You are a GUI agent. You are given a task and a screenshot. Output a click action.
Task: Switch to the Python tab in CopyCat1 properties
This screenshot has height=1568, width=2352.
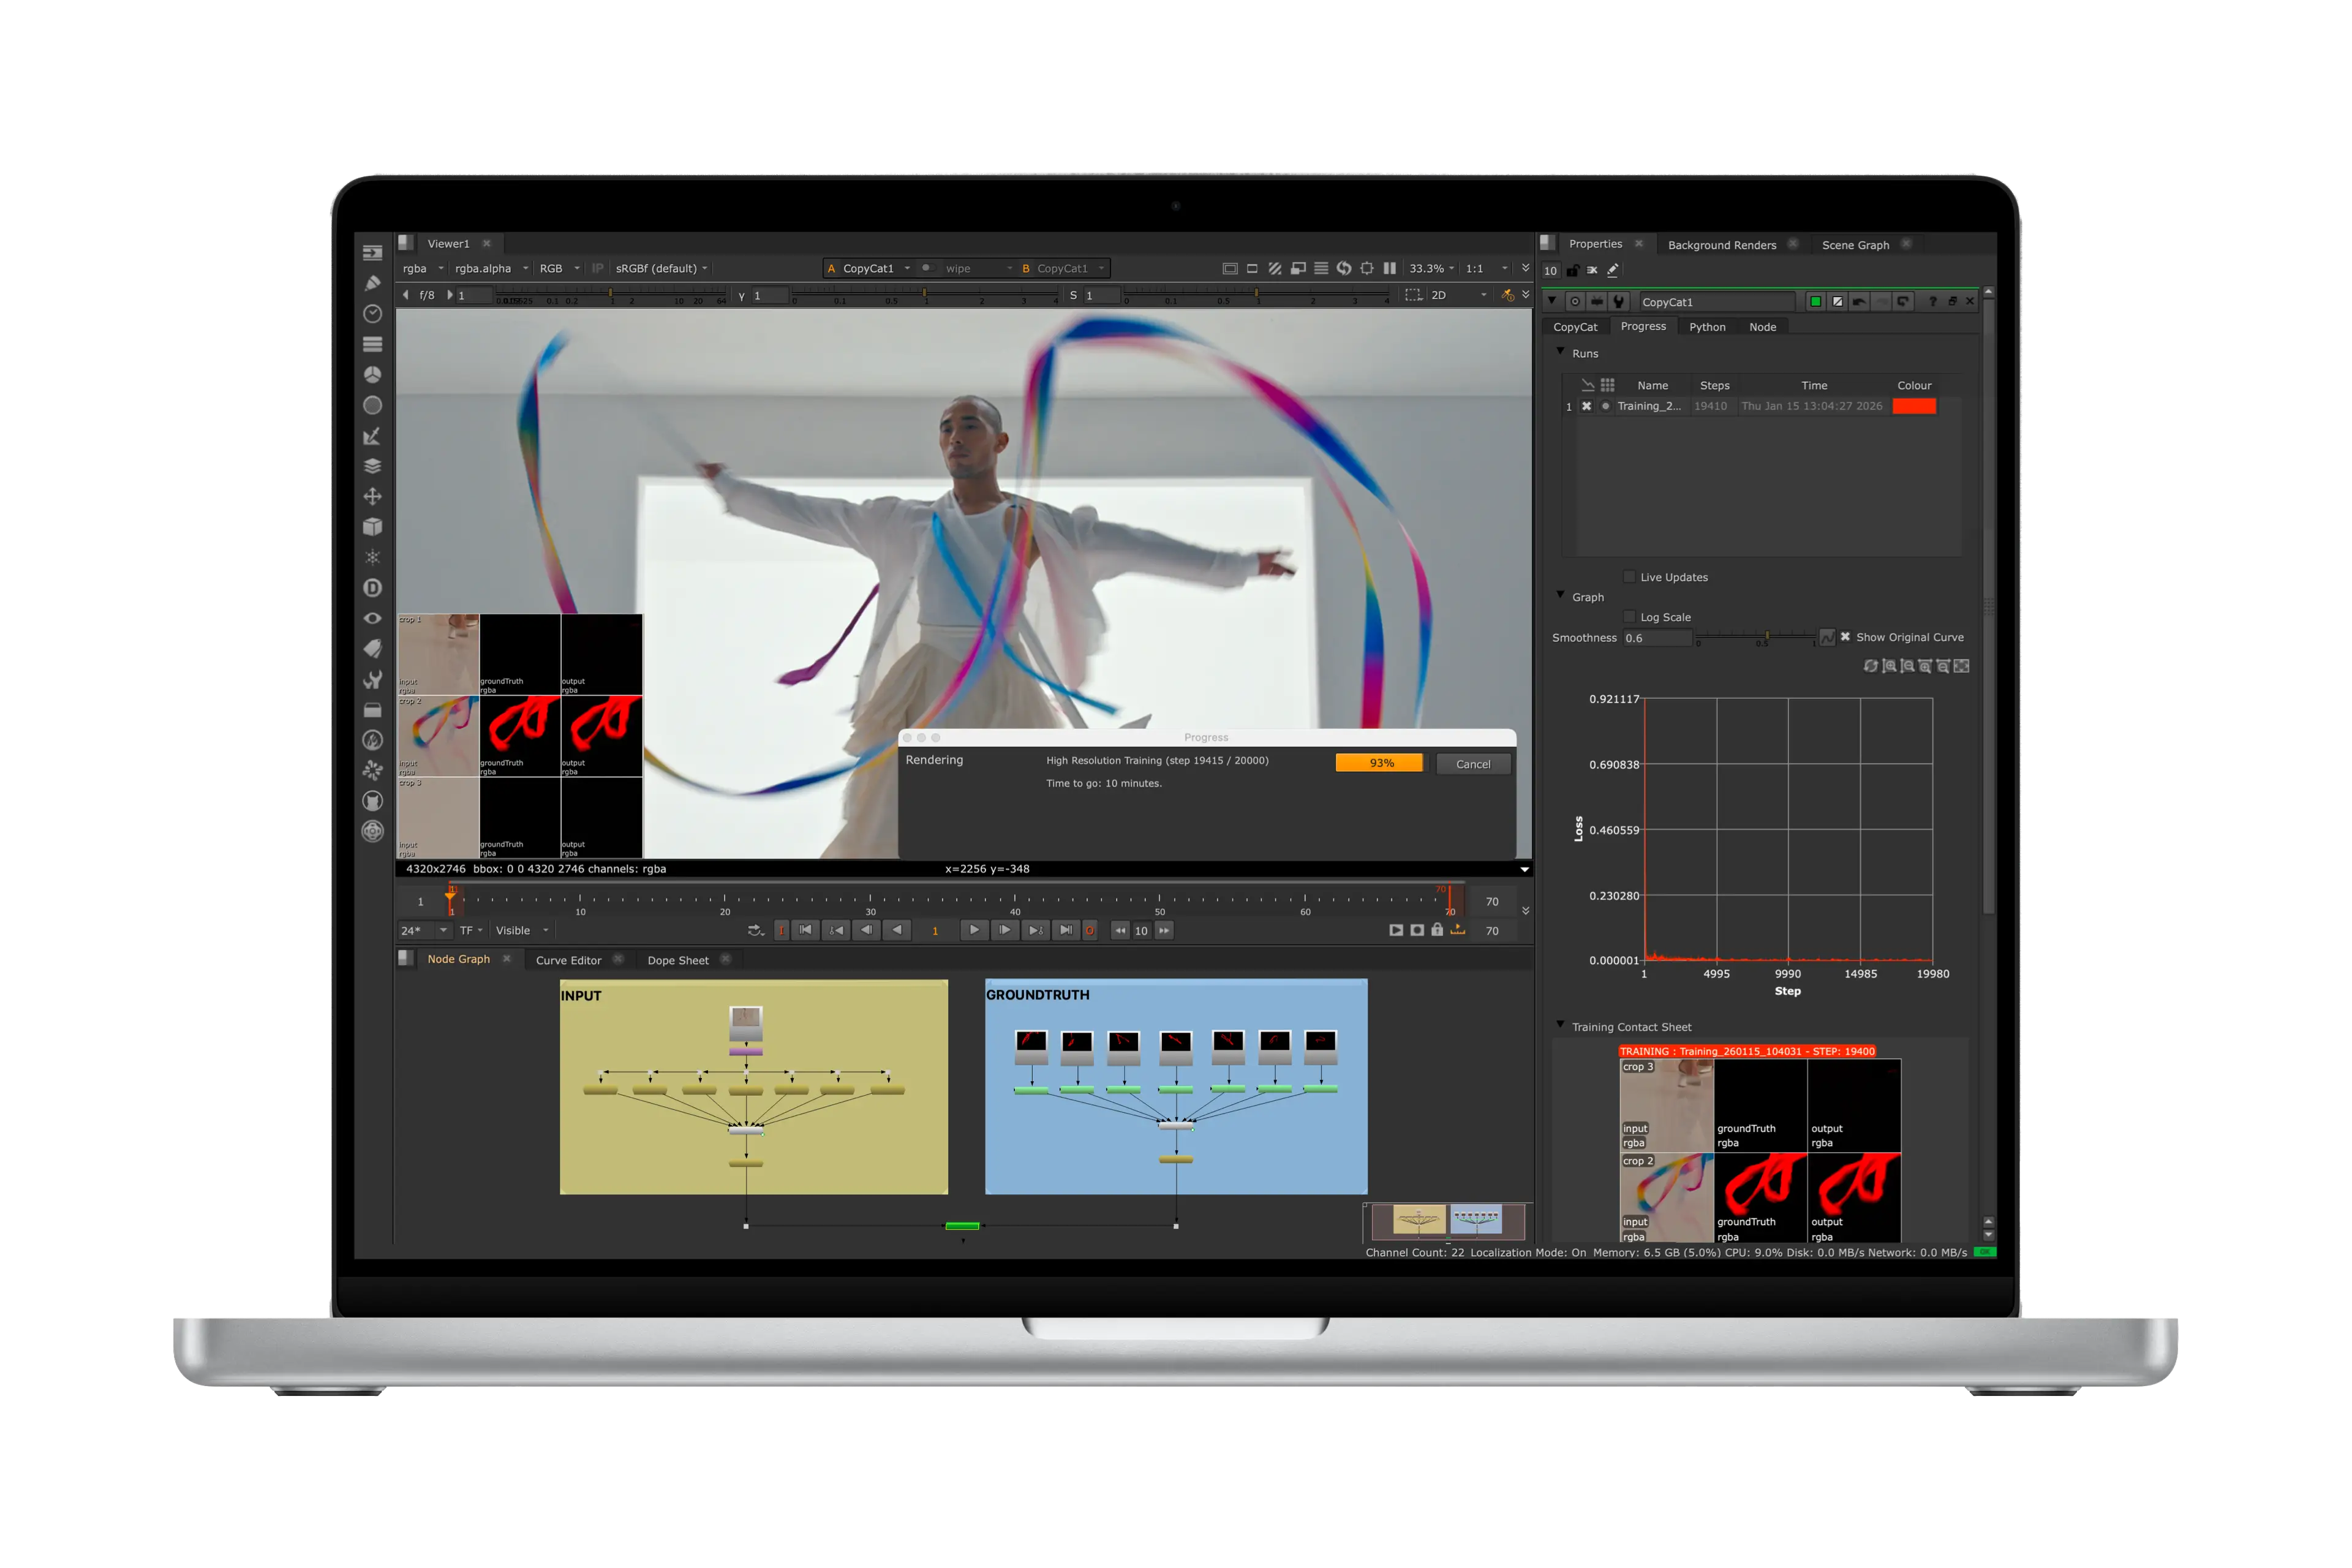(1708, 327)
